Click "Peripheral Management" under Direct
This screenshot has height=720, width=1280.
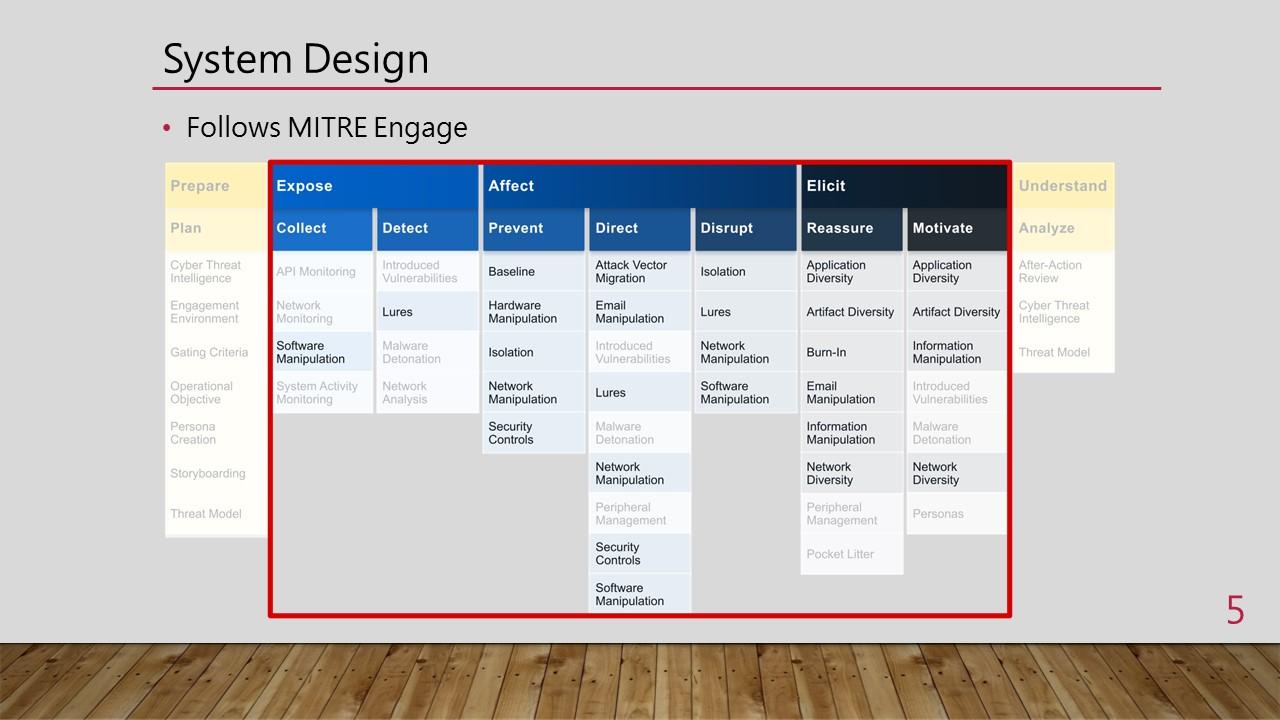pyautogui.click(x=640, y=514)
